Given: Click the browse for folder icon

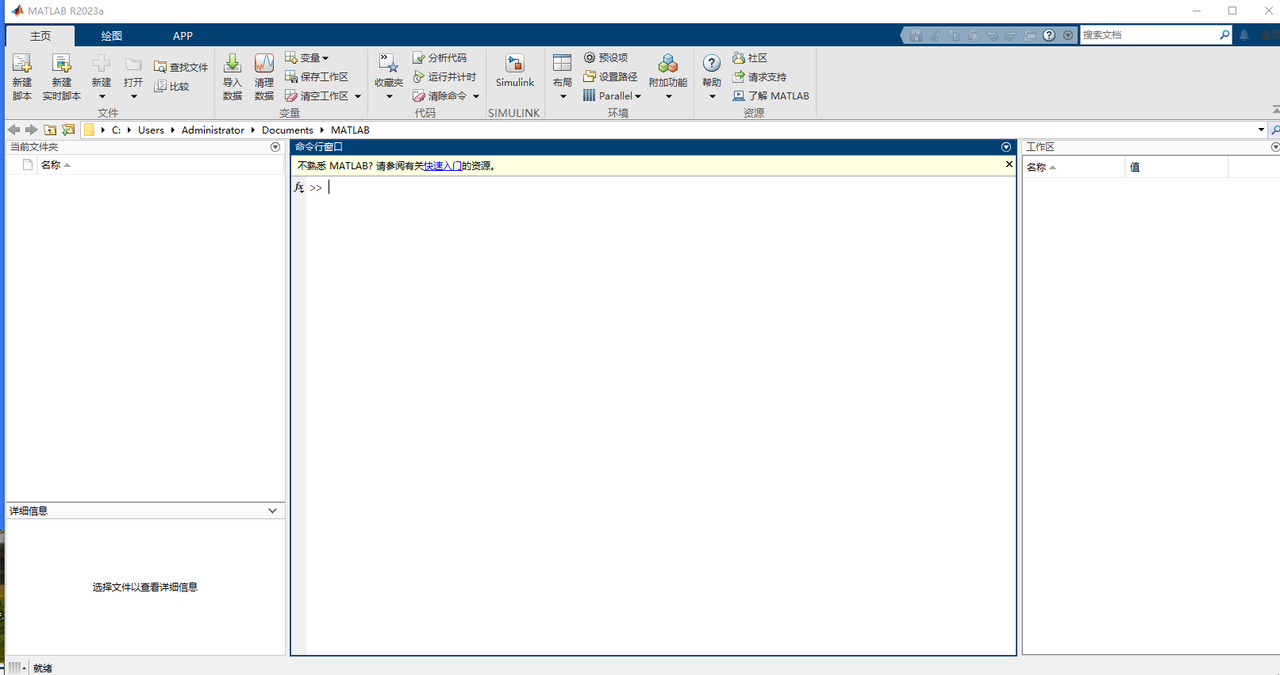Looking at the screenshot, I should pyautogui.click(x=68, y=130).
